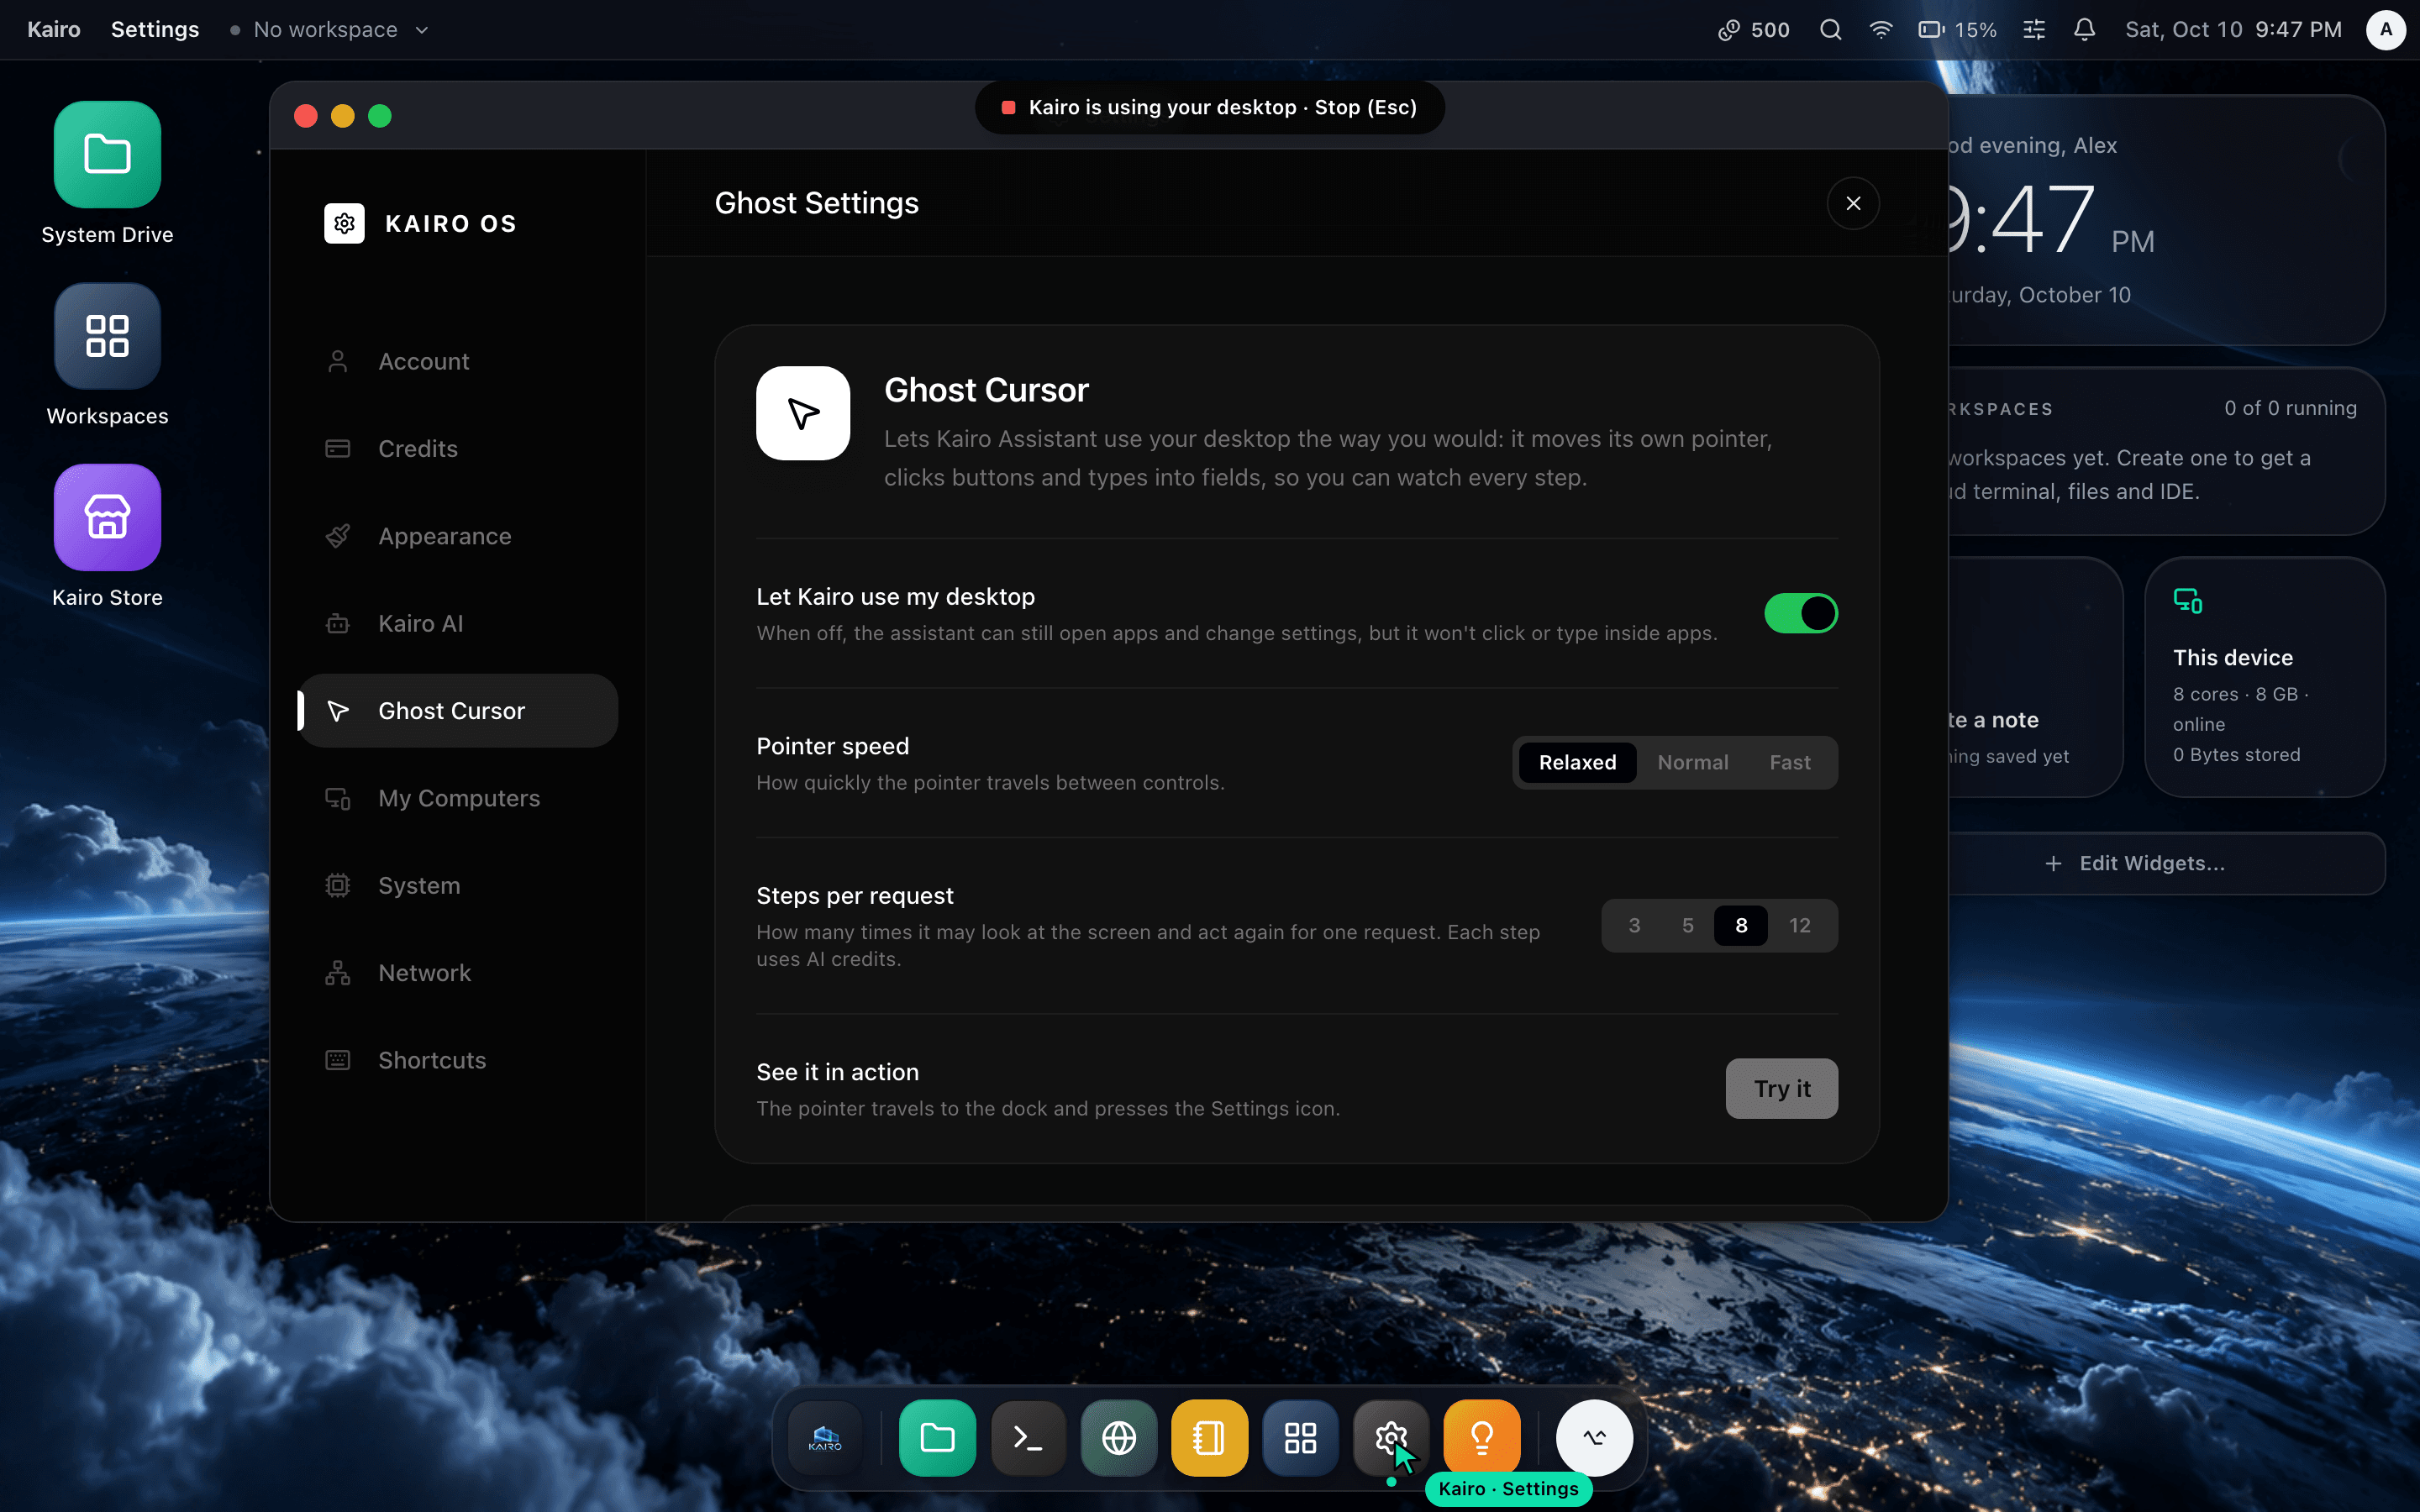Open the user avatar A menu
This screenshot has height=1512, width=2420.
(x=2385, y=30)
